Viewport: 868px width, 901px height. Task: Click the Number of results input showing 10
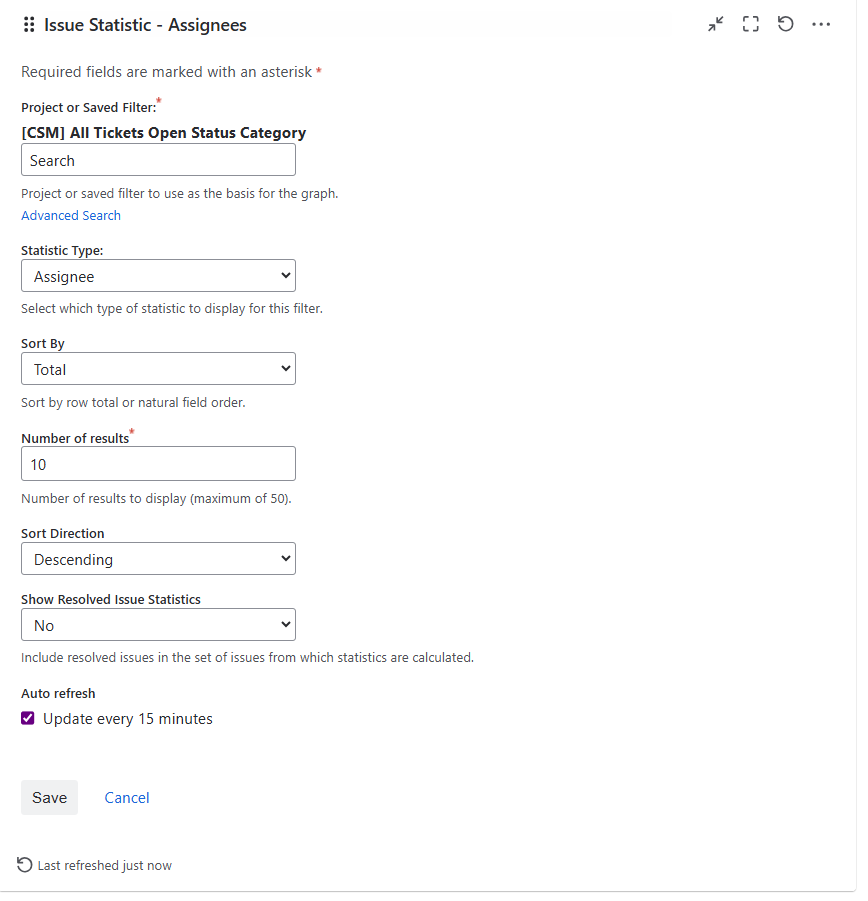[158, 463]
